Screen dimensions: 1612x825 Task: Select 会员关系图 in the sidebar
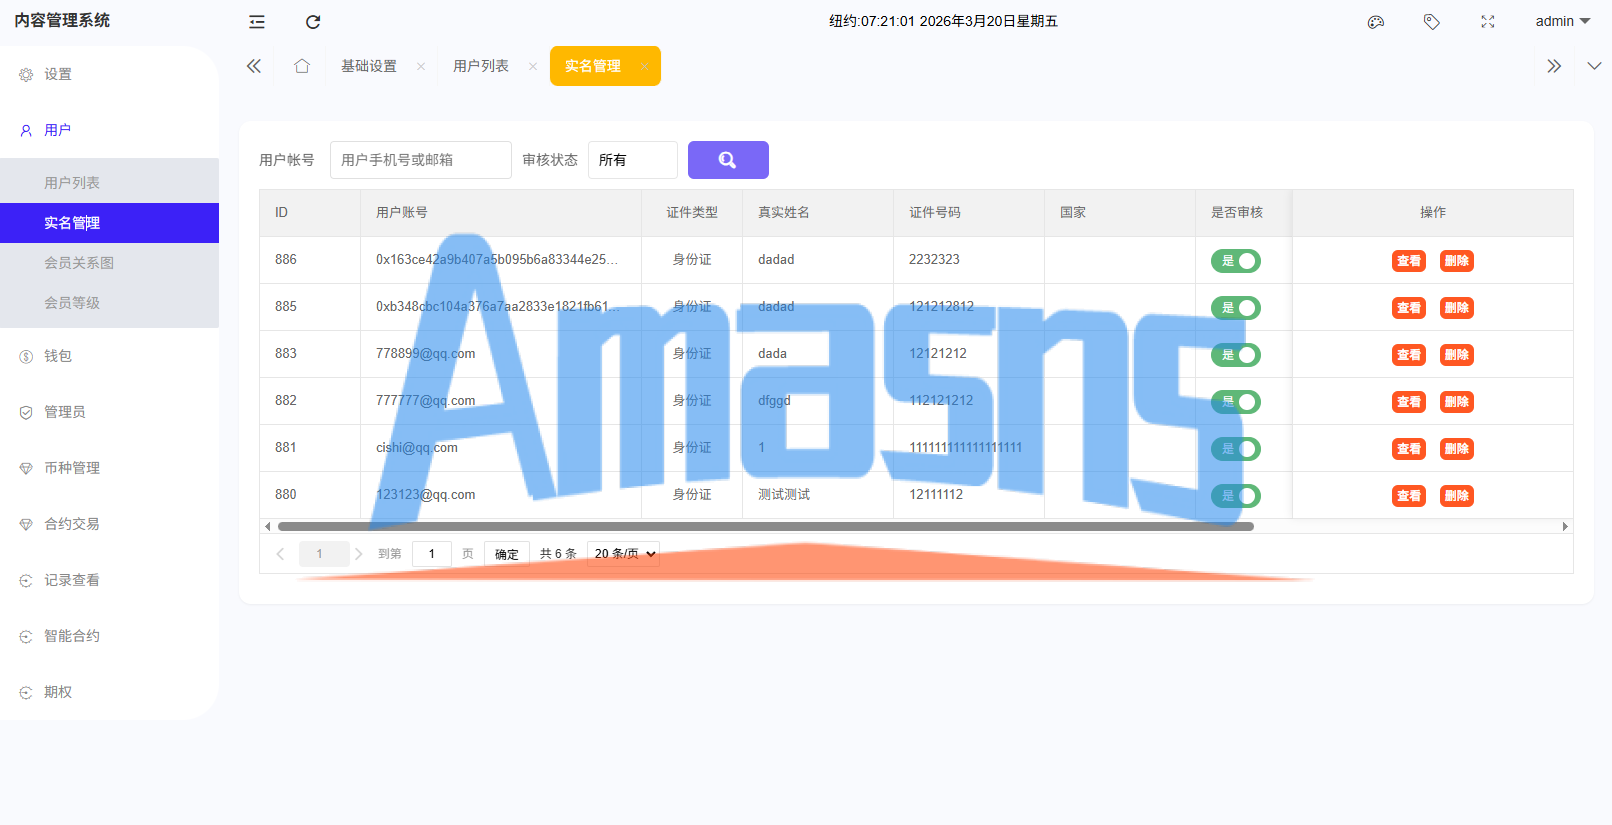[79, 263]
